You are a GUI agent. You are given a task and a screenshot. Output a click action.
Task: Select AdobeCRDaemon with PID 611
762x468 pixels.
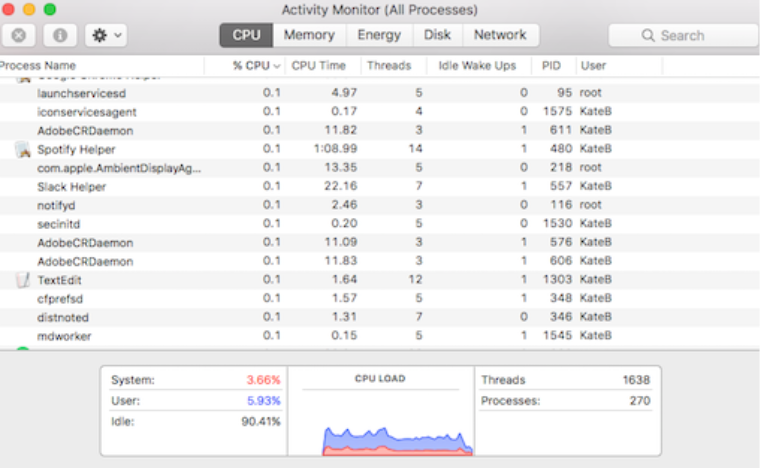85,131
